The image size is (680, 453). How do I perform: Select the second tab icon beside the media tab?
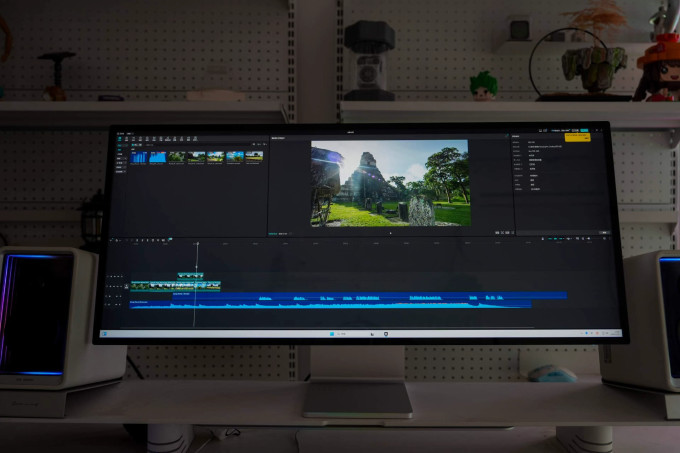click(127, 139)
